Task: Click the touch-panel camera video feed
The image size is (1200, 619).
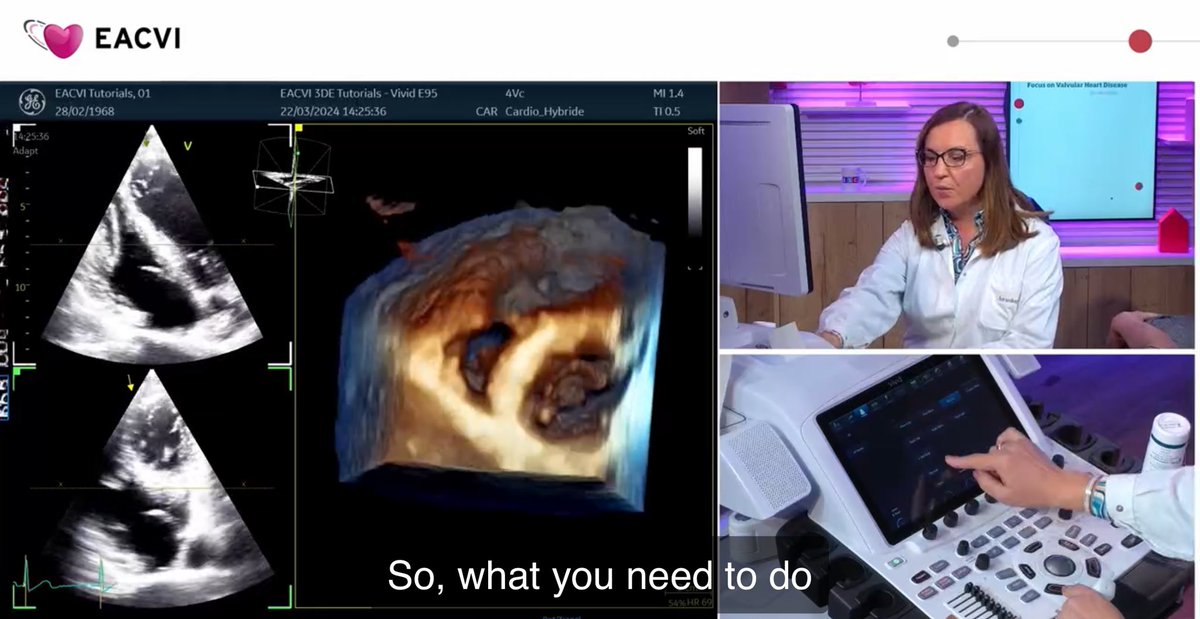Action: coord(957,486)
